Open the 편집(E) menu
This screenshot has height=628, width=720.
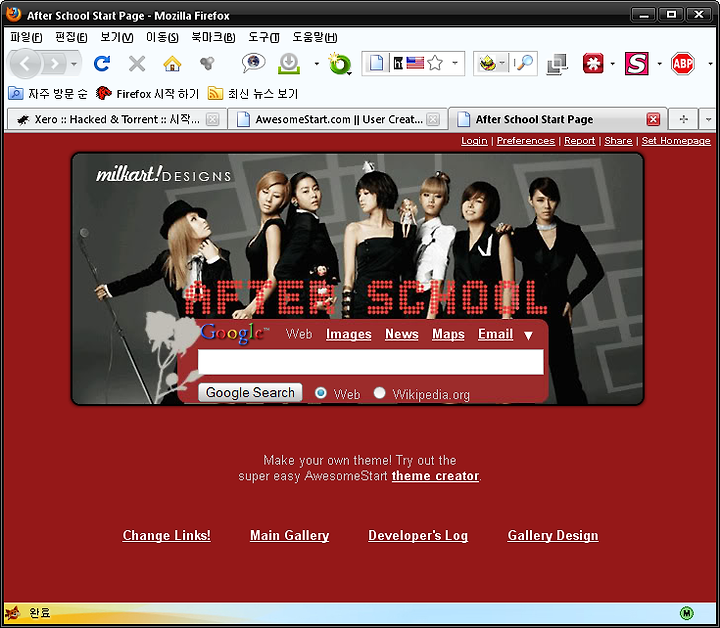[x=71, y=37]
